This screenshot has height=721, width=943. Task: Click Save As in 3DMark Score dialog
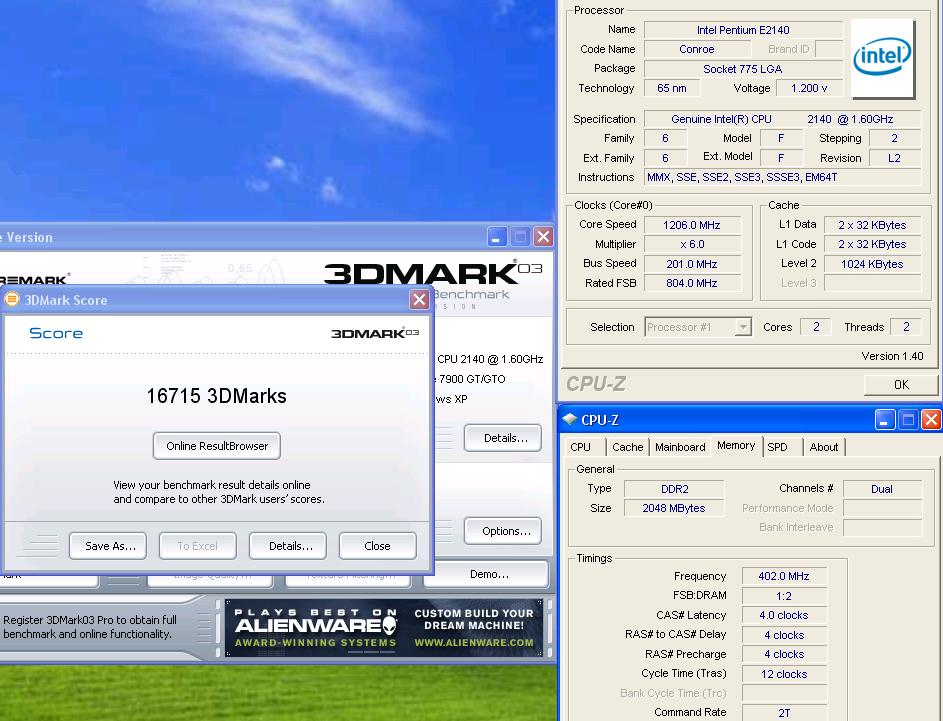point(108,545)
